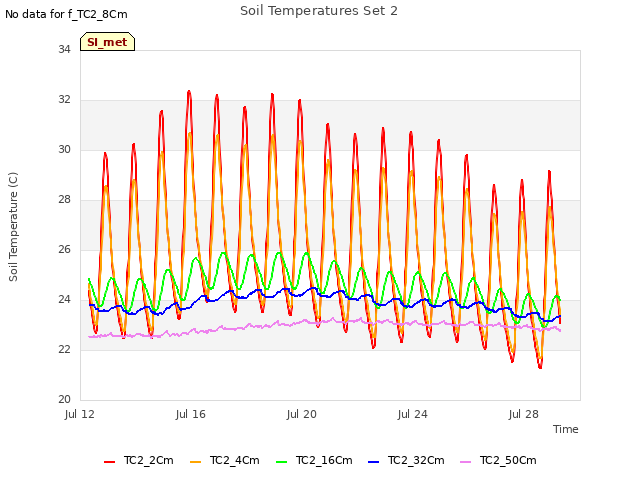Viewport: 640px width, 480px height.
Task: Click the Soil Temperature (C) axis label
Action: pyautogui.click(x=13, y=227)
